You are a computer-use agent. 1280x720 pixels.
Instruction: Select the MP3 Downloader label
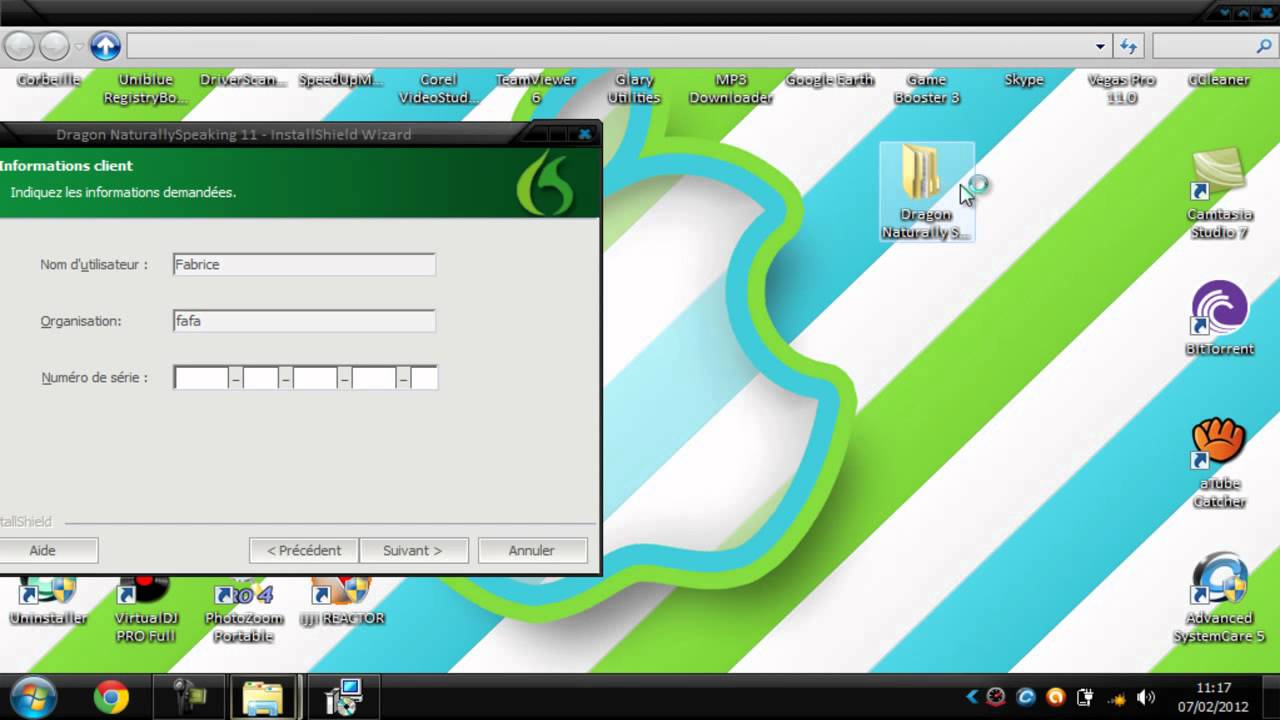tap(731, 89)
